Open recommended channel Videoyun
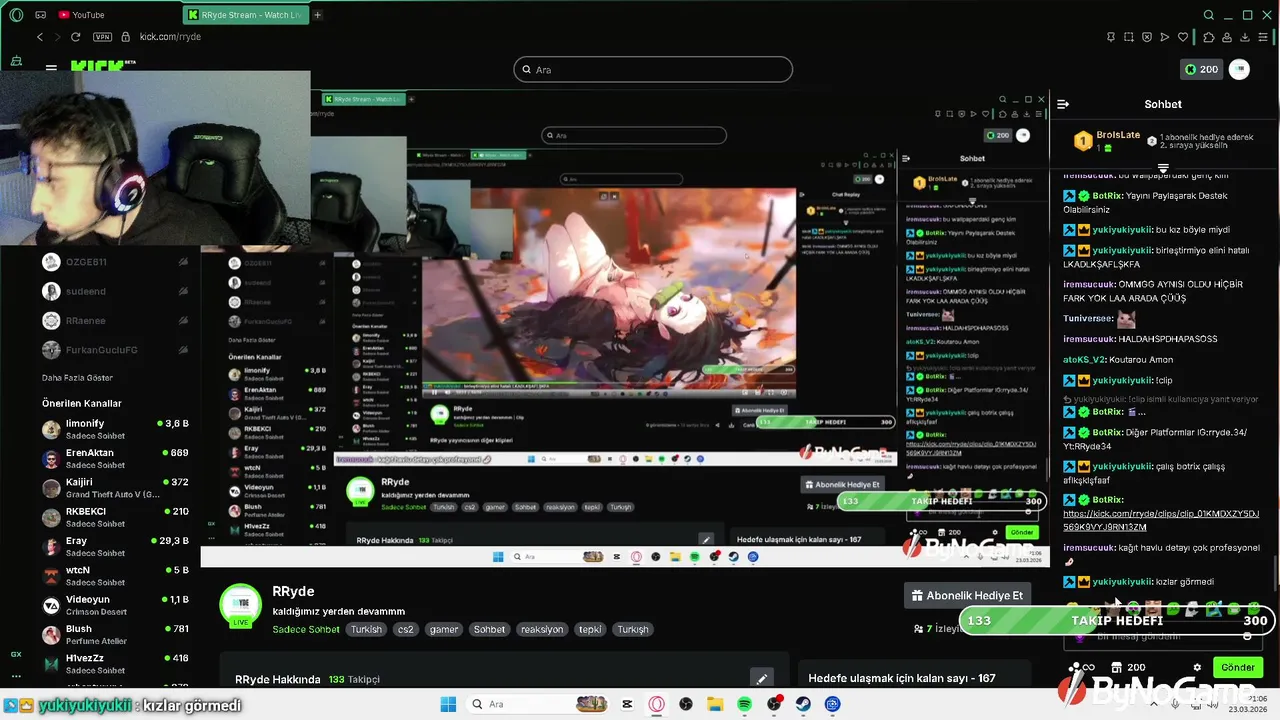 coord(115,605)
